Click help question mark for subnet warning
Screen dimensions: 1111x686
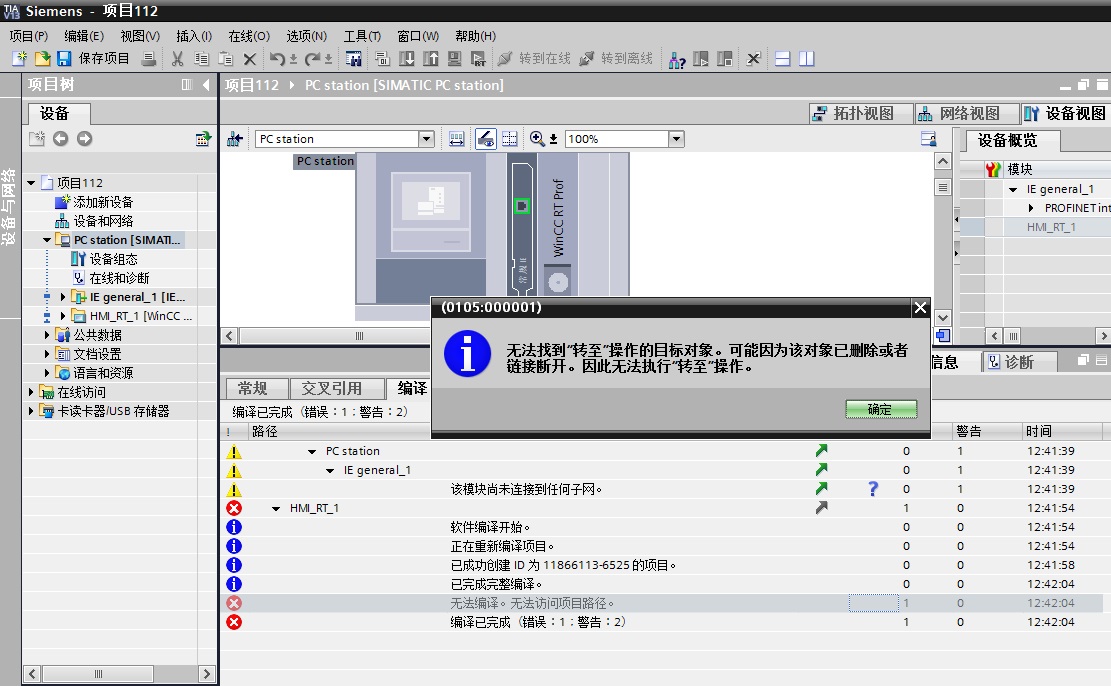click(873, 489)
